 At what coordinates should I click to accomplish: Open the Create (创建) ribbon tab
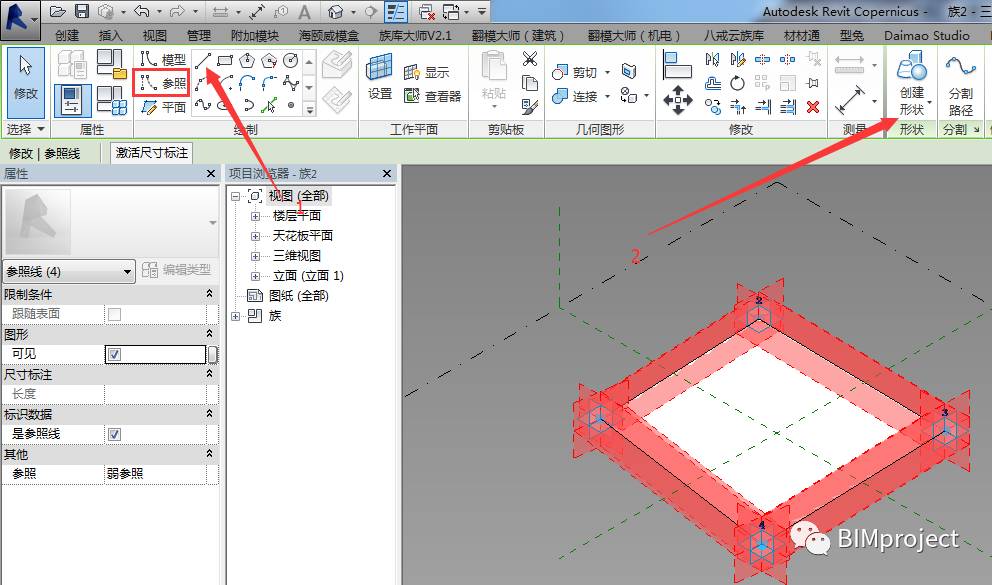point(67,35)
